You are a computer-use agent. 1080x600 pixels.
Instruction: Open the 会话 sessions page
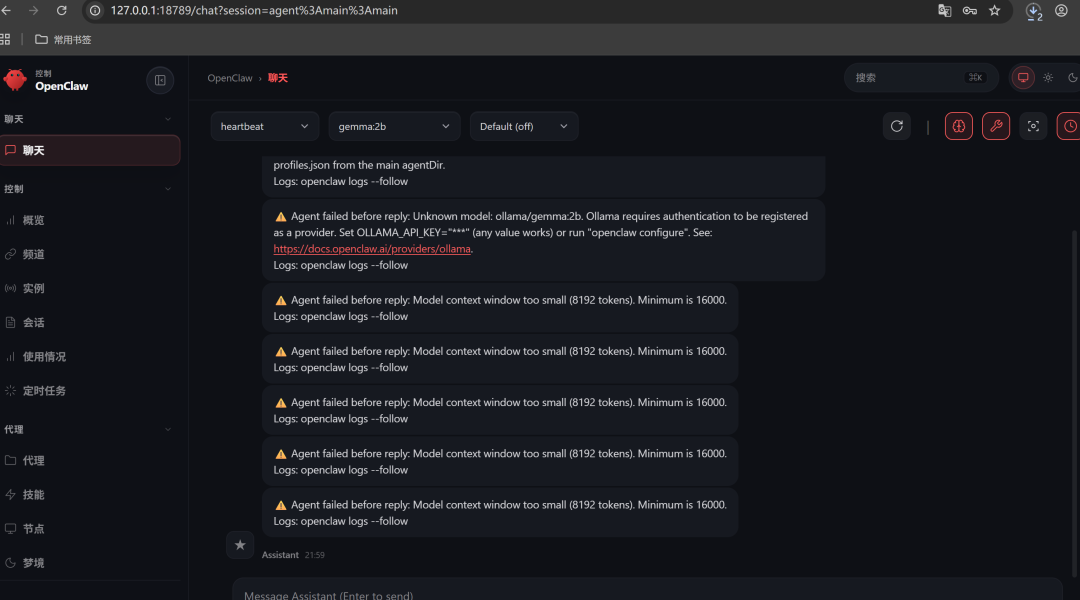pos(90,322)
